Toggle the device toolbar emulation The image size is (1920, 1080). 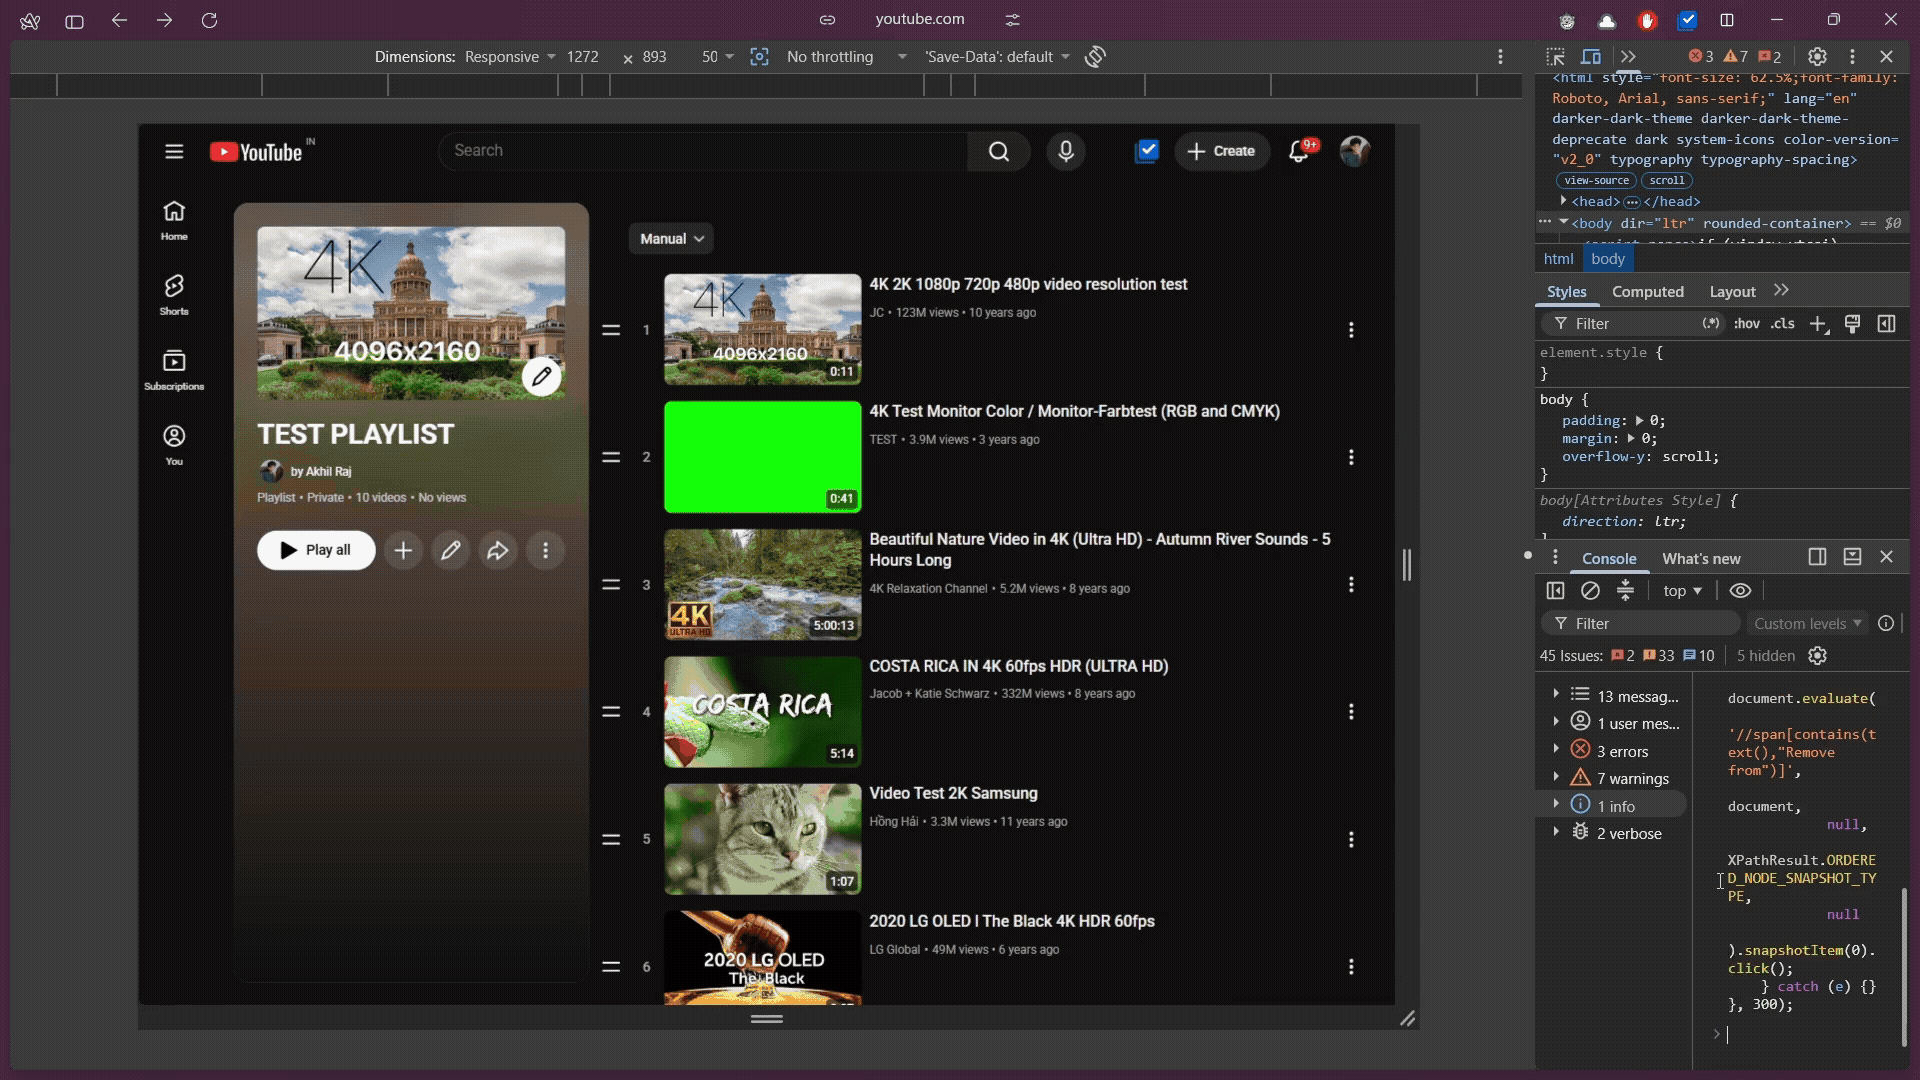(1591, 57)
